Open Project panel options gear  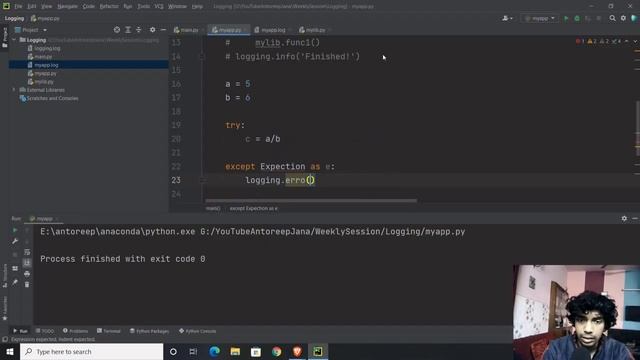pyautogui.click(x=152, y=30)
